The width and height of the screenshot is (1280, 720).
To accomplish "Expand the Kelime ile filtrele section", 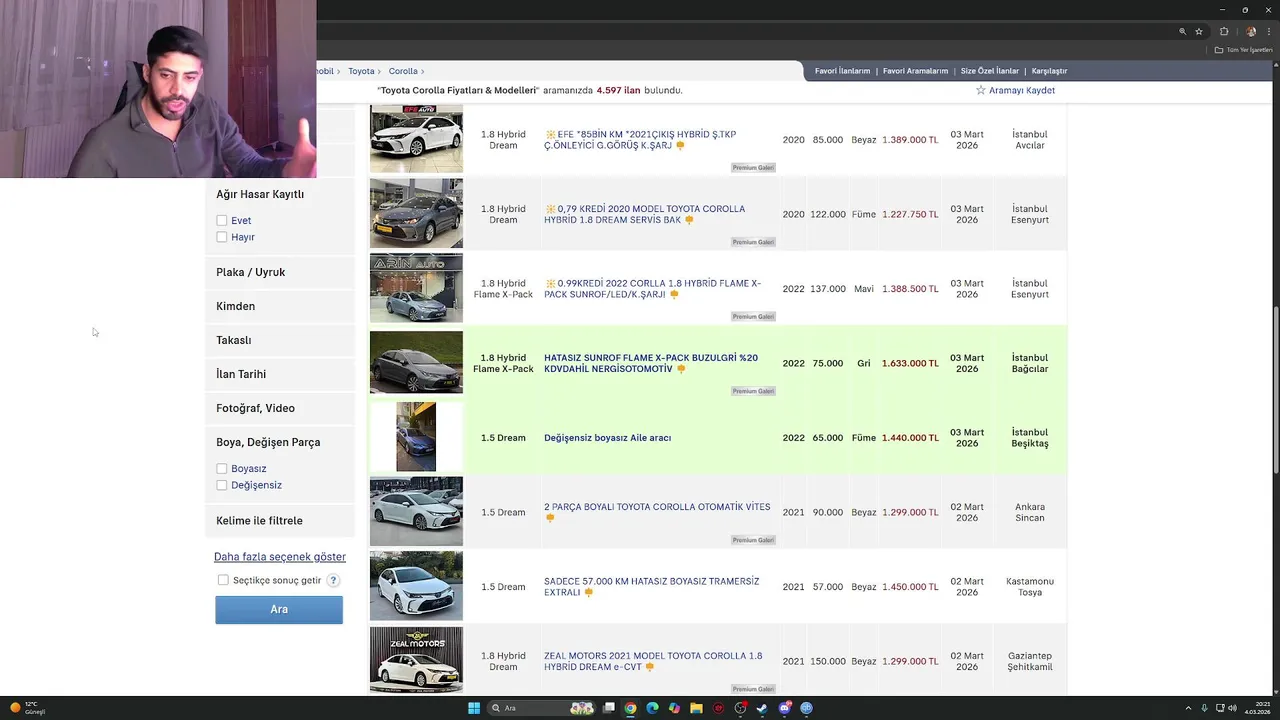I will (280, 520).
